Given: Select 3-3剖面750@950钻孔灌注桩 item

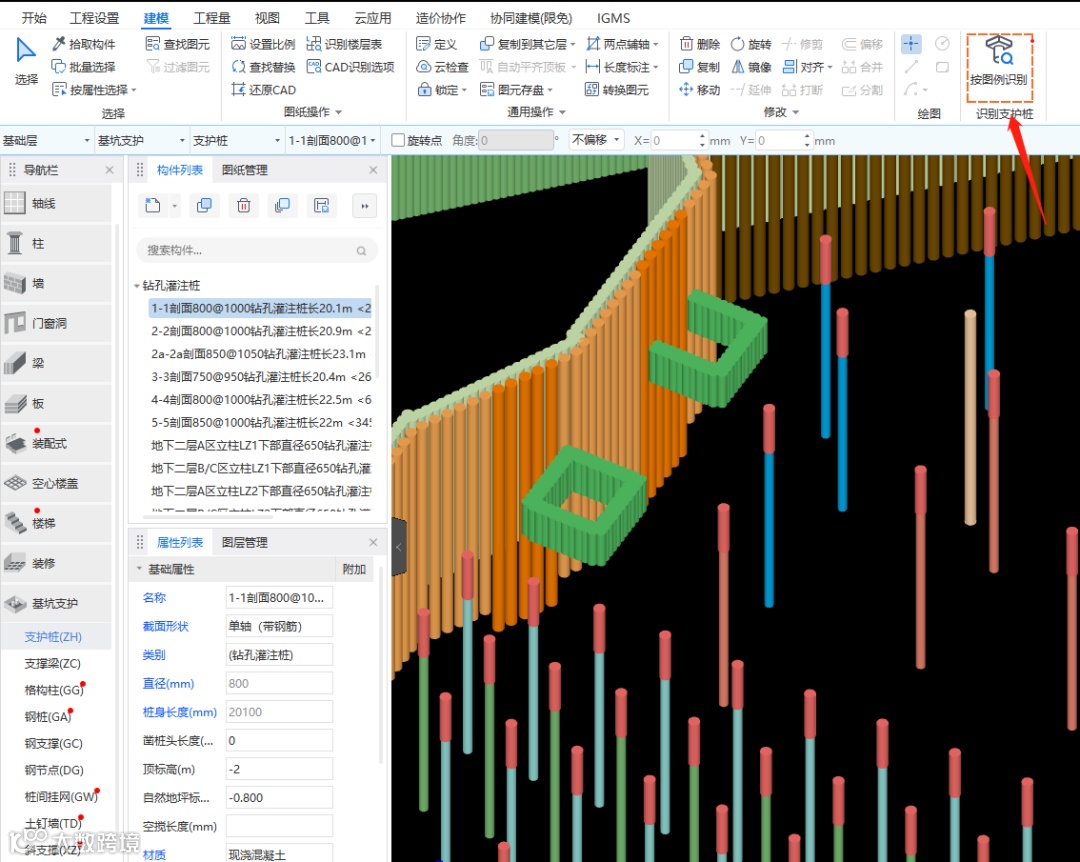Looking at the screenshot, I should coord(261,377).
